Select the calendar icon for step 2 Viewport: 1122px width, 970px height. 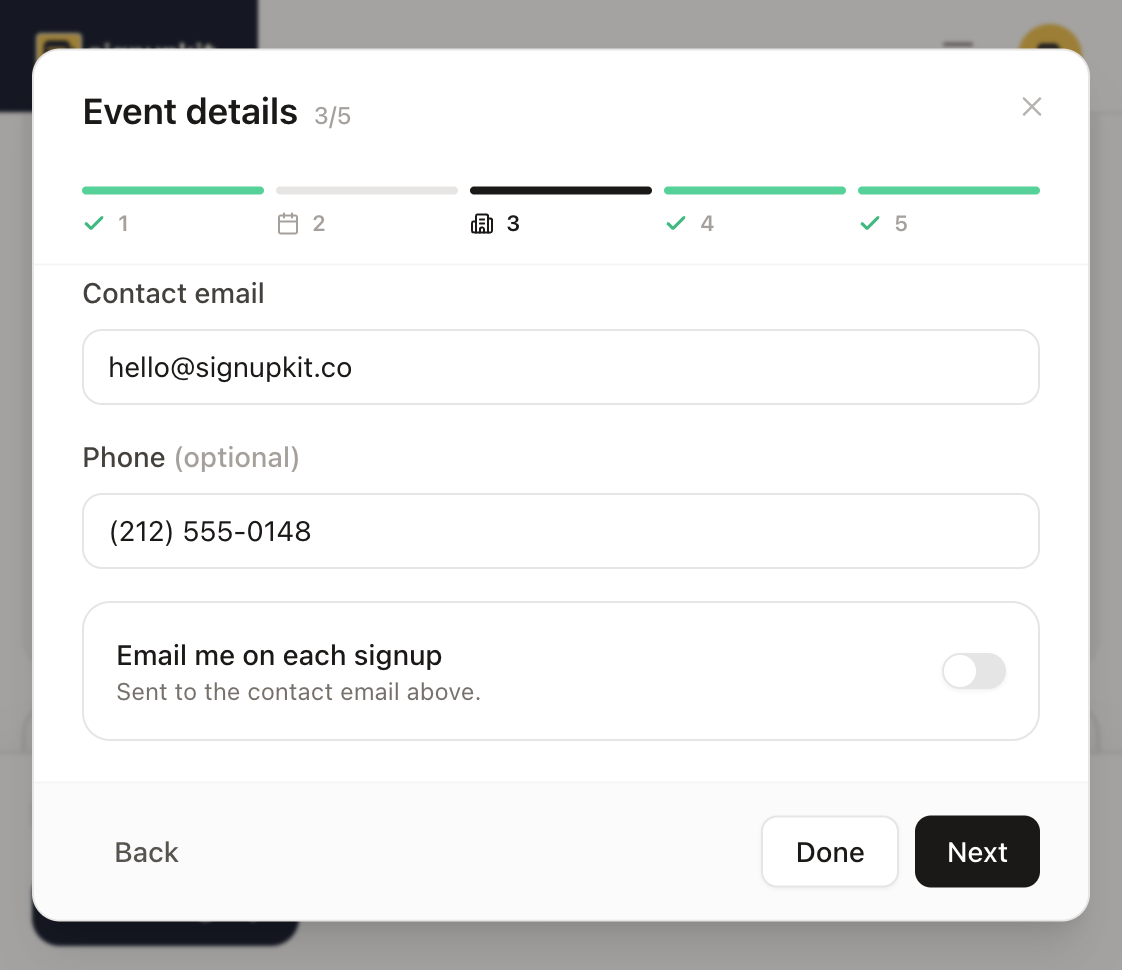288,223
